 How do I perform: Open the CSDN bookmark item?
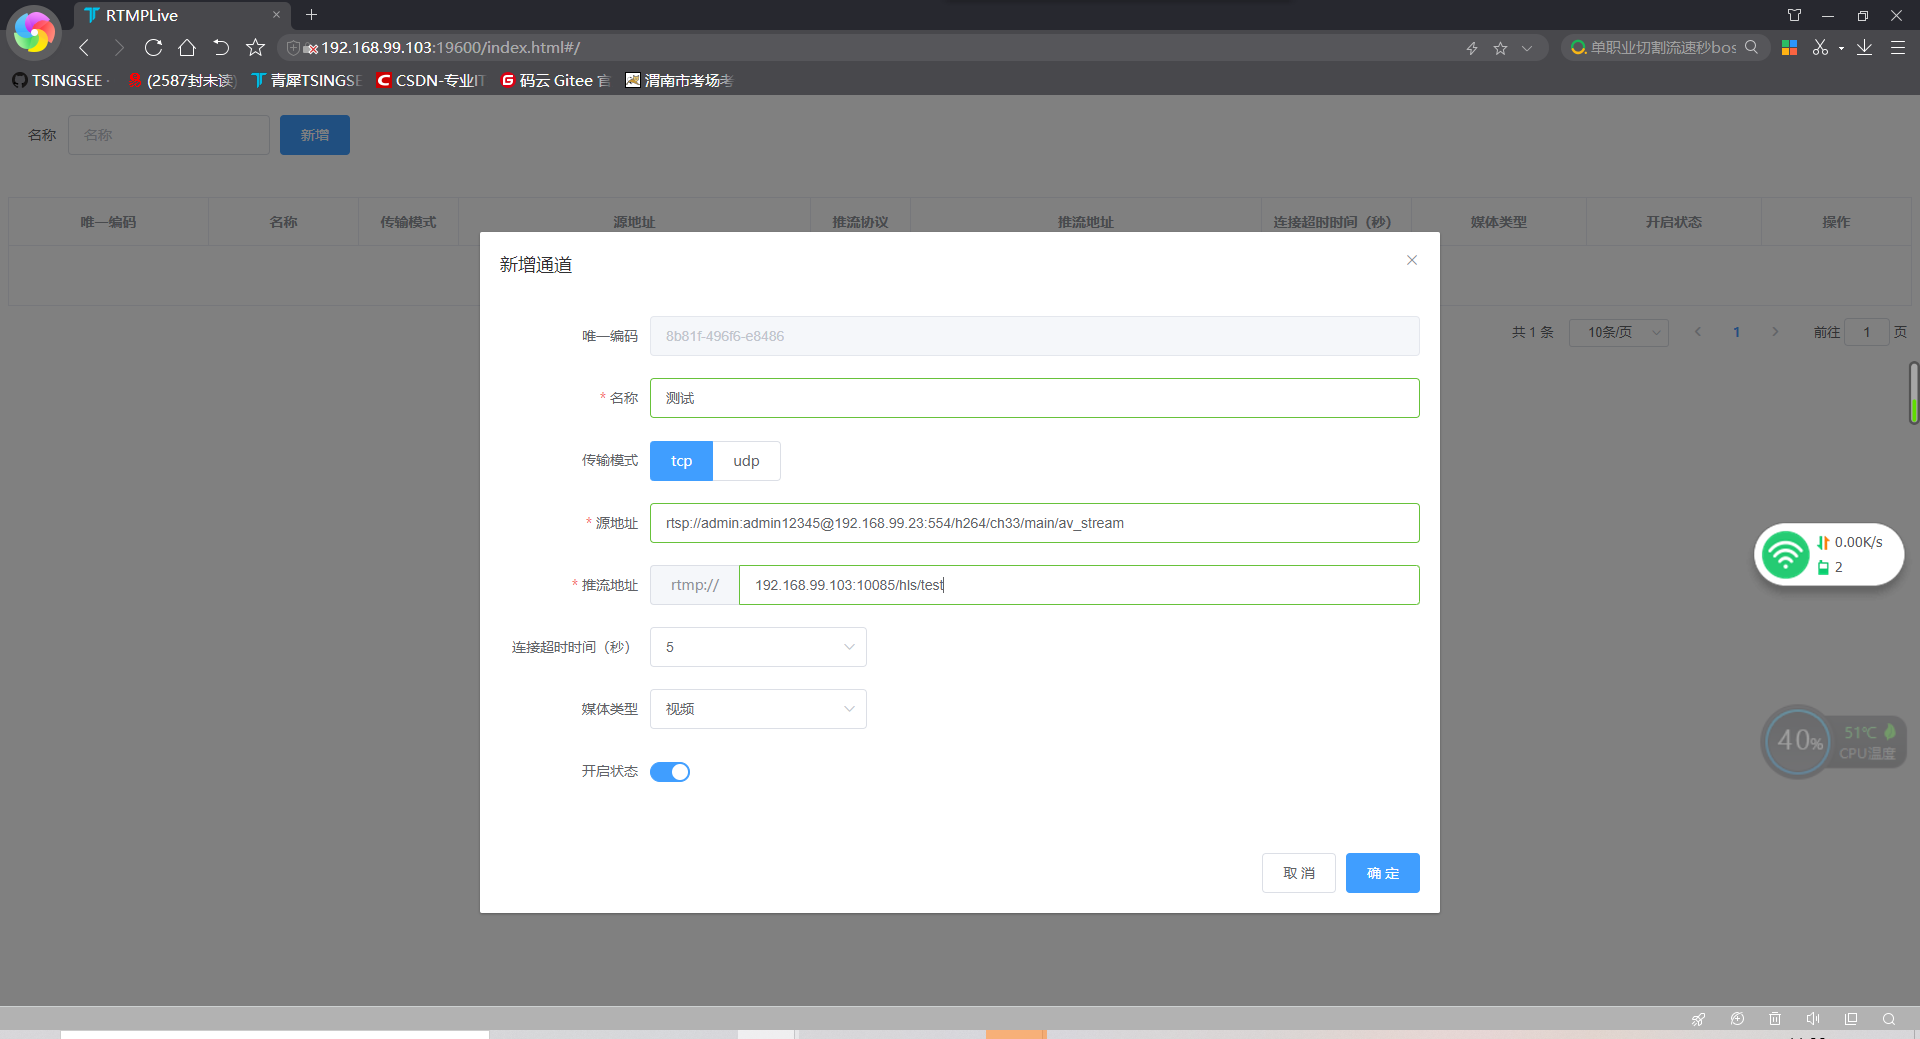[431, 80]
